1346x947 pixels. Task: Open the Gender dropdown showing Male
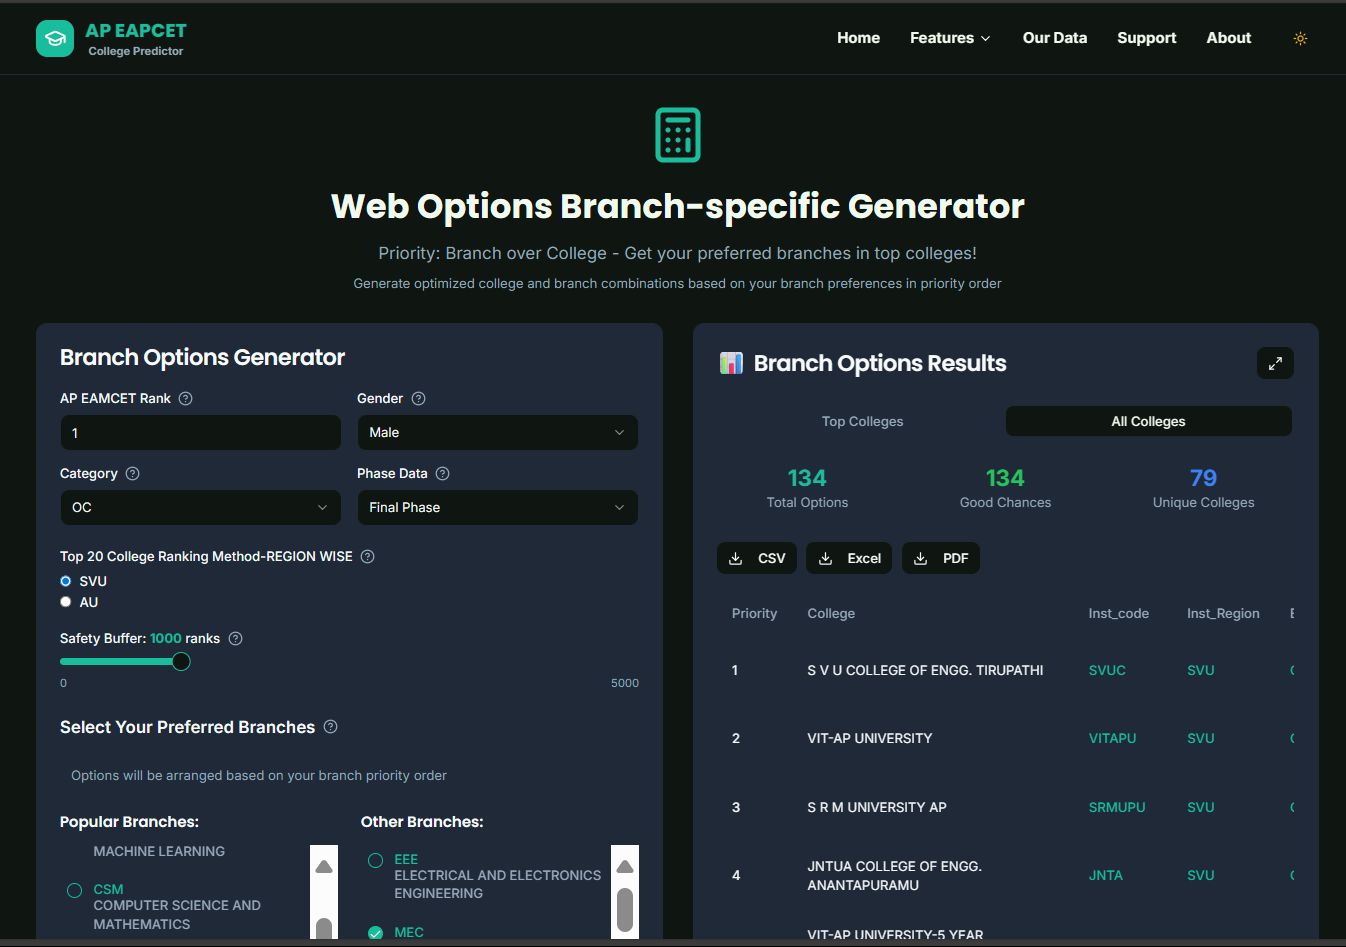click(x=497, y=432)
